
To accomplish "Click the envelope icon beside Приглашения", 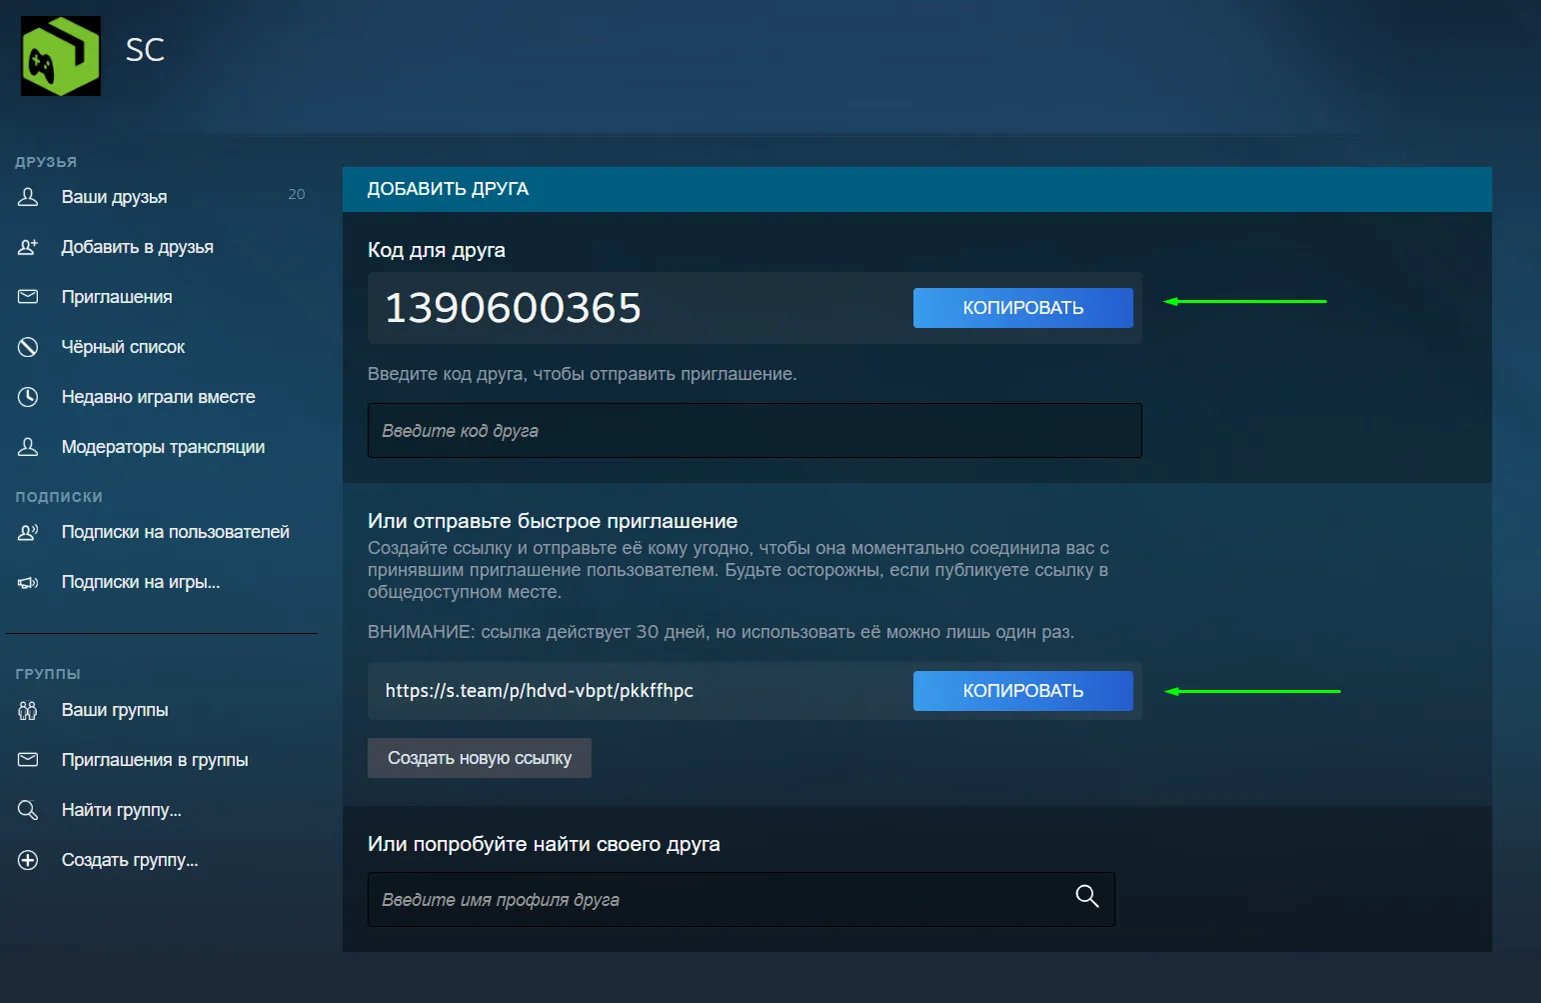I will pos(28,297).
